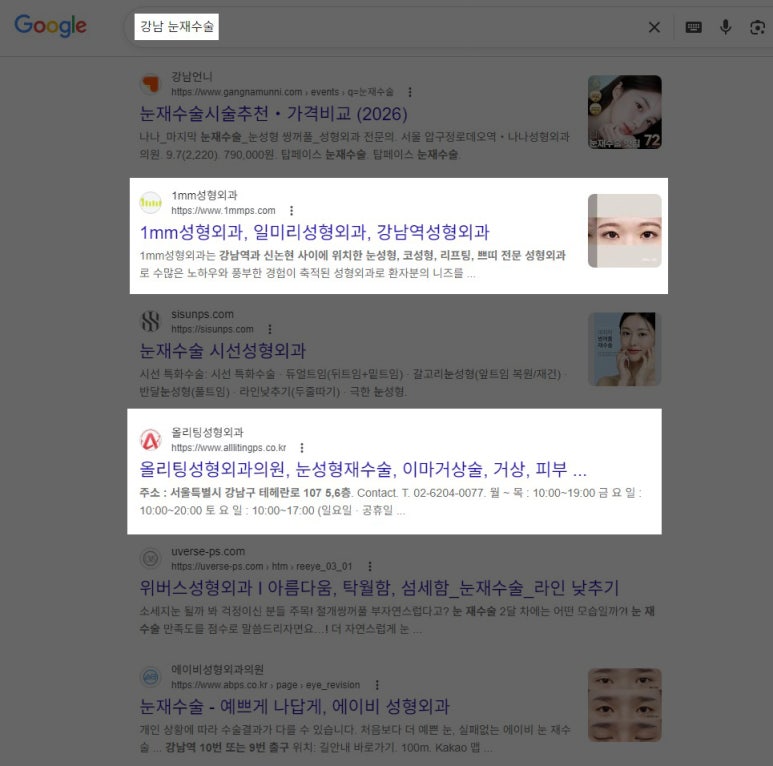The height and width of the screenshot is (766, 773).
Task: Open the 올리팅성형외과의원, 눈성형재수술 result title
Action: (363, 469)
